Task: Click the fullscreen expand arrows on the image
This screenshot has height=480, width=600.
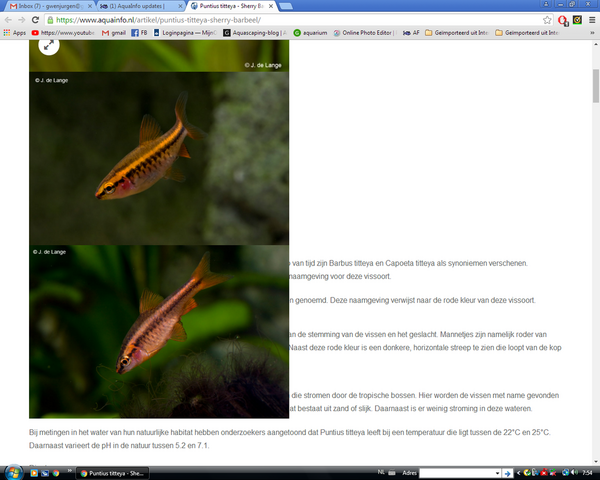Action: (x=49, y=45)
